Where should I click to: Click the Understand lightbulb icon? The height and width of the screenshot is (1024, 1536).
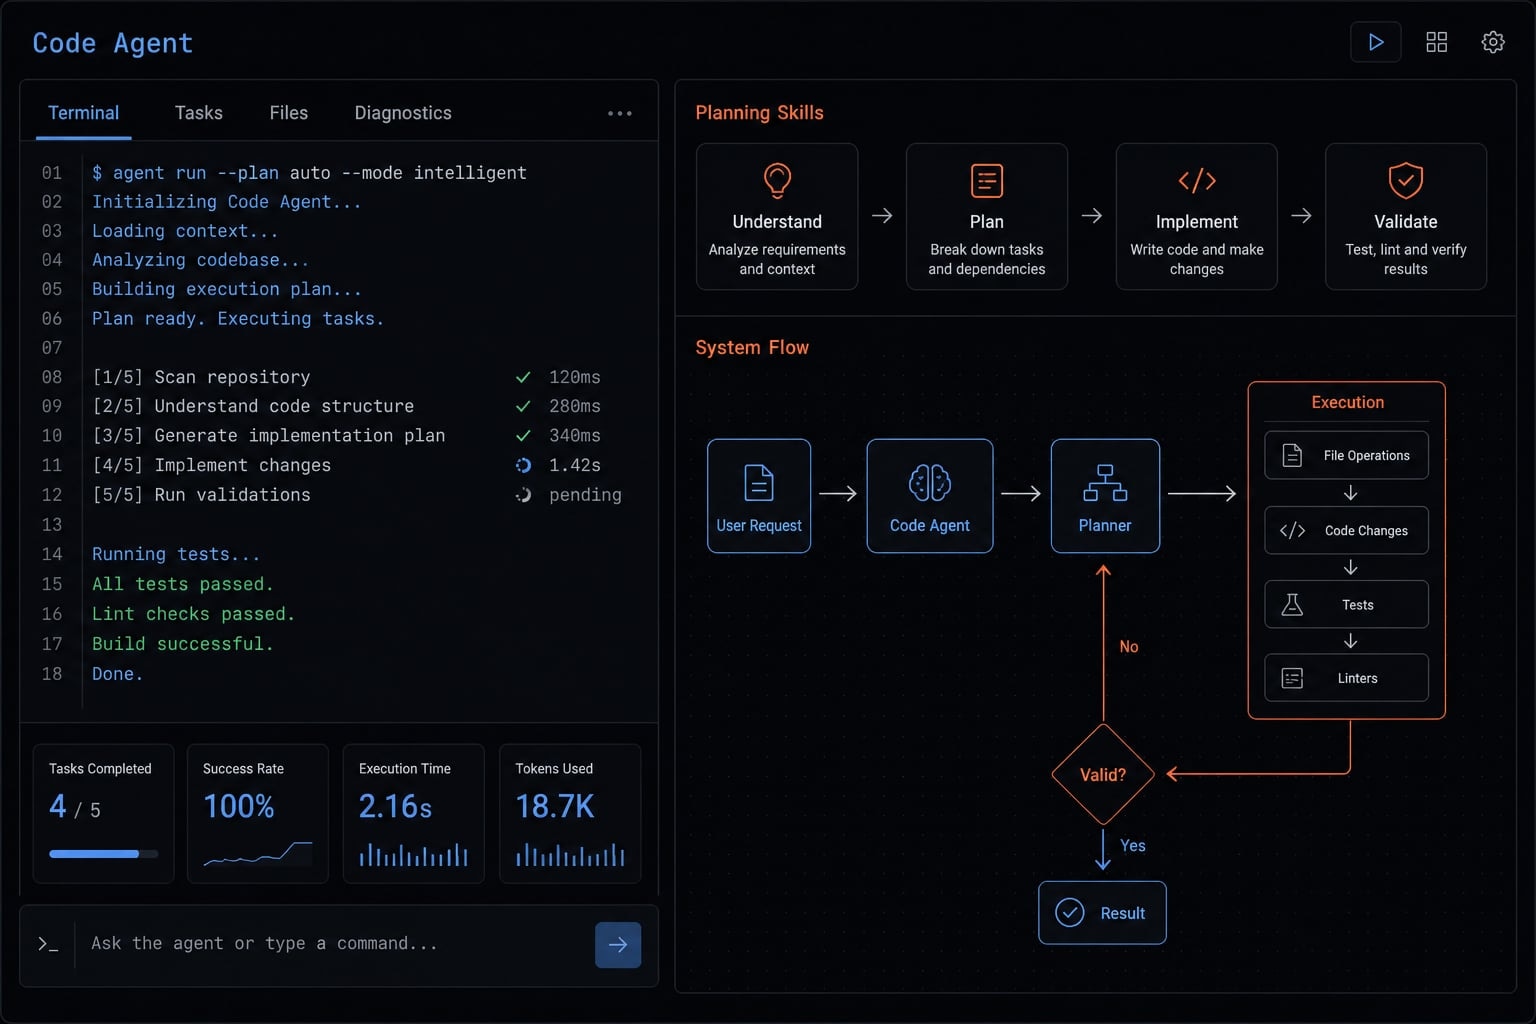pos(777,181)
